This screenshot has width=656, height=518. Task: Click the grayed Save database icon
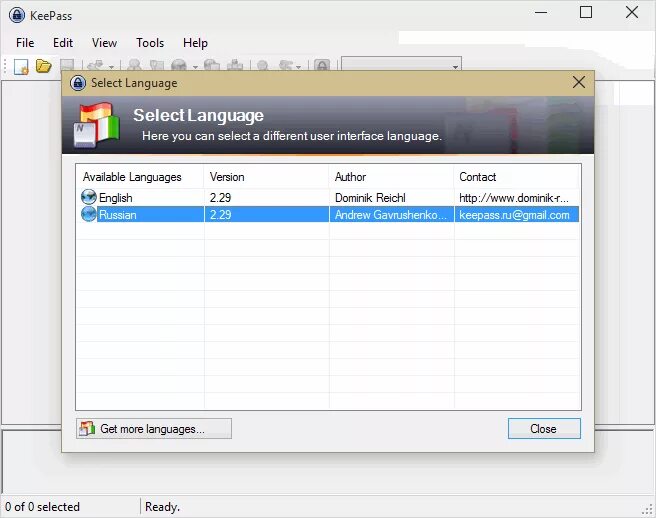67,65
